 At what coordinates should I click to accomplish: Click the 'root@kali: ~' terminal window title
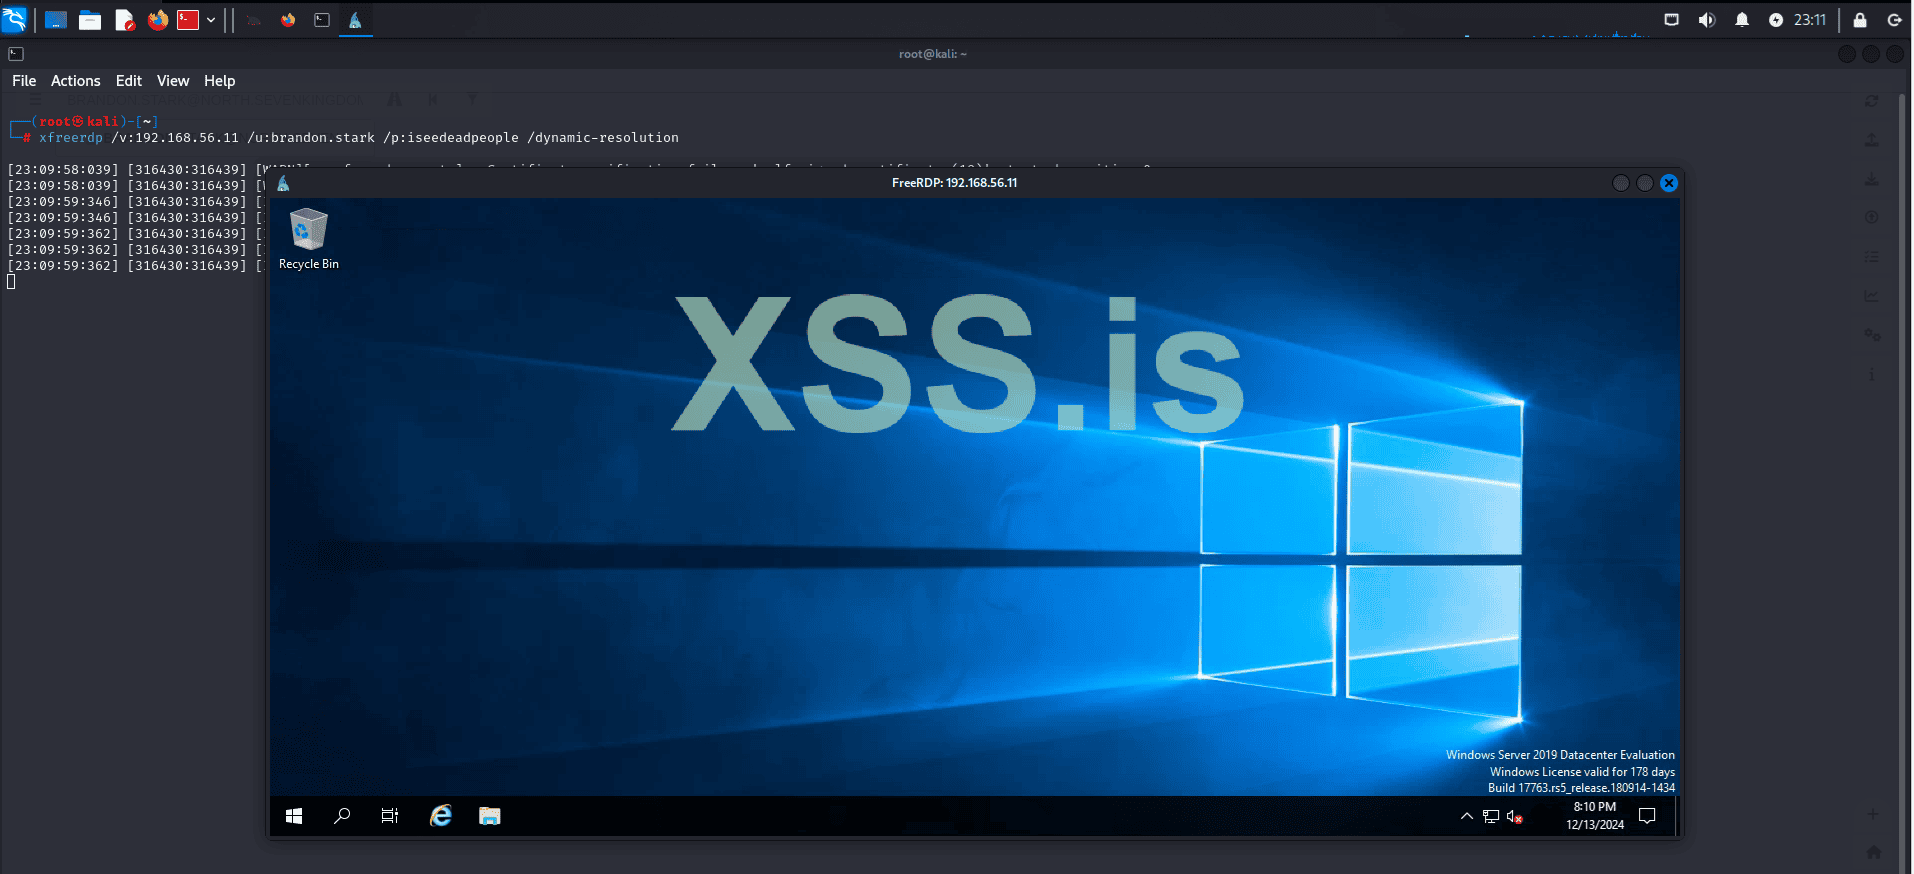933,54
